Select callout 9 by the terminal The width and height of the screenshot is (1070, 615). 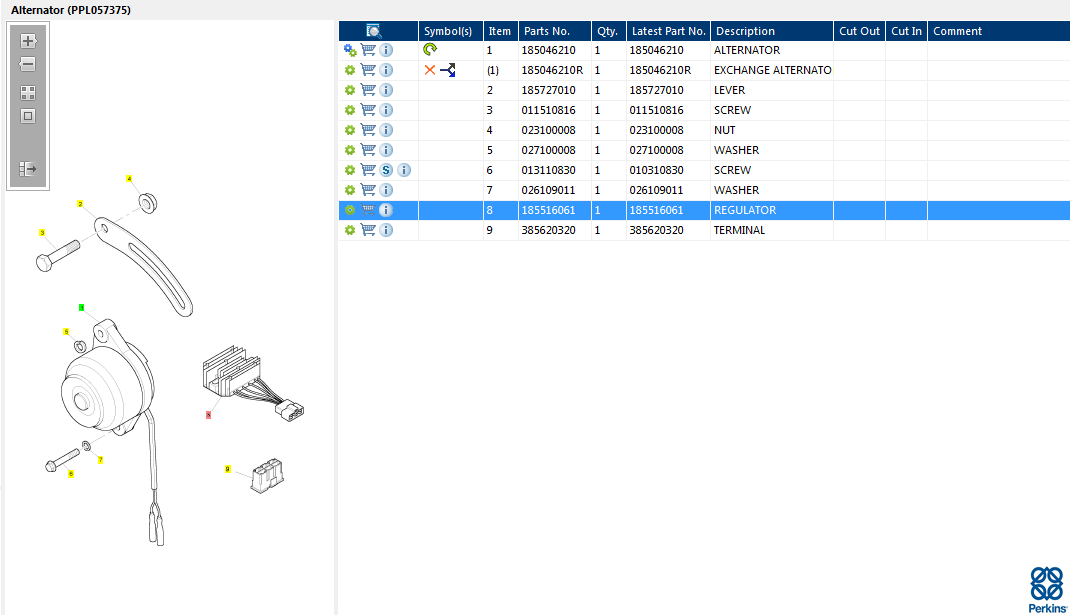pyautogui.click(x=227, y=469)
